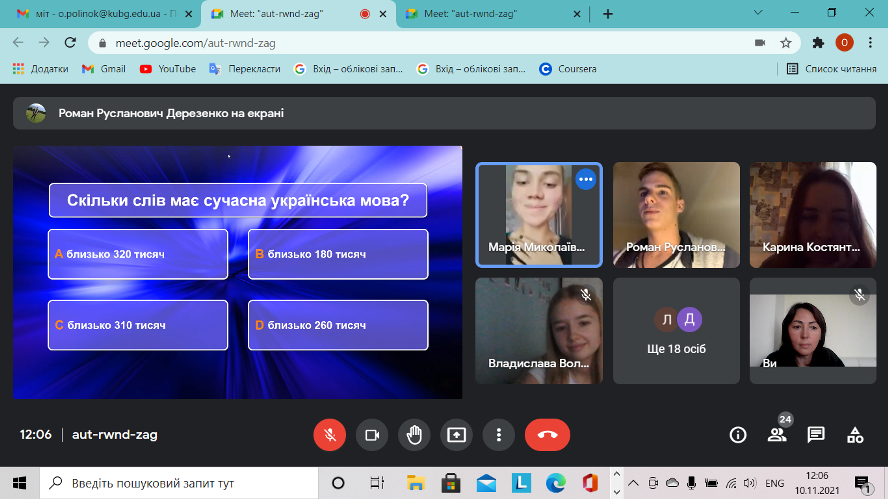The image size is (888, 499).
Task: Expand the 'Ще 18 осіб' participants tile
Action: 676,331
